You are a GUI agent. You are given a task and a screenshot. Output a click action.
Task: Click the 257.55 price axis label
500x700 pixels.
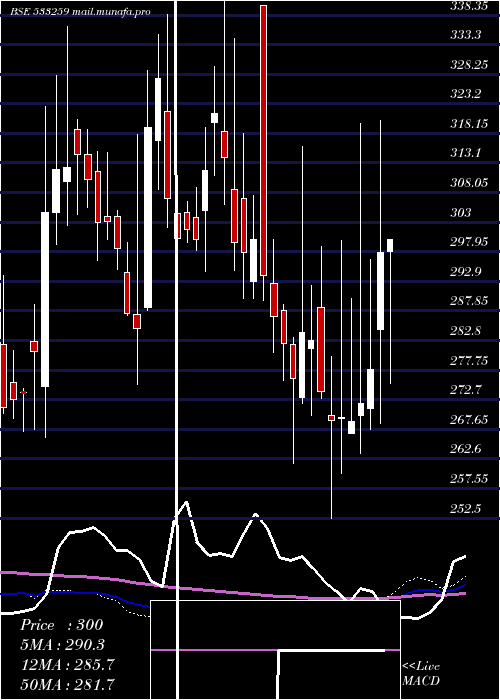[468, 479]
